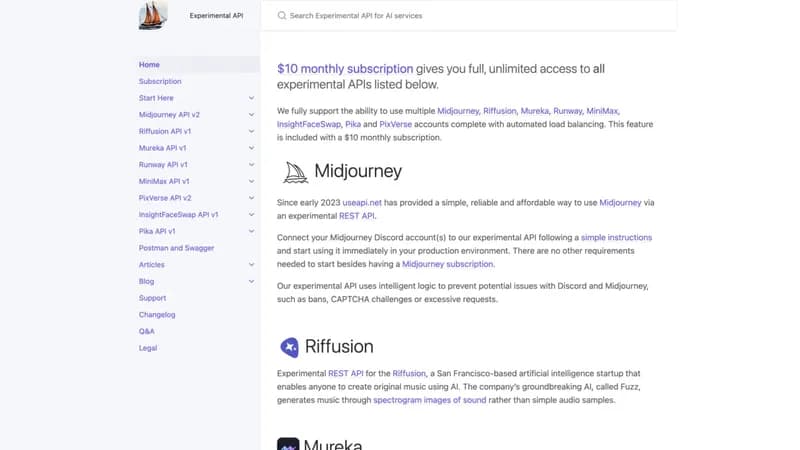This screenshot has width=800, height=450.
Task: Expand the Articles chevron
Action: click(x=251, y=265)
